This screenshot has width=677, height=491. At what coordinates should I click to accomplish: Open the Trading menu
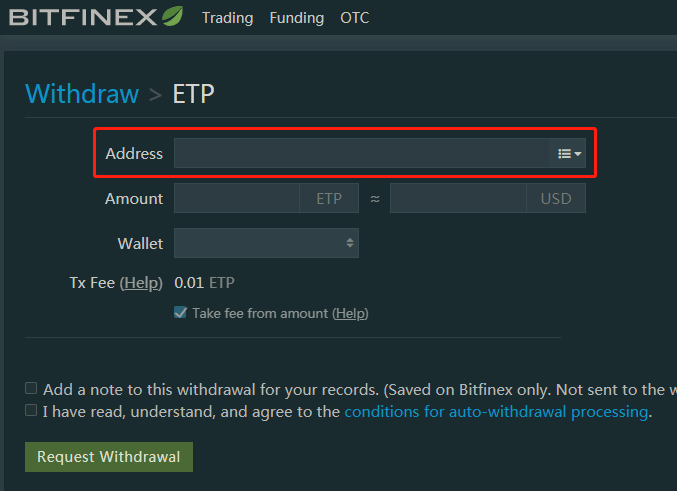[227, 18]
